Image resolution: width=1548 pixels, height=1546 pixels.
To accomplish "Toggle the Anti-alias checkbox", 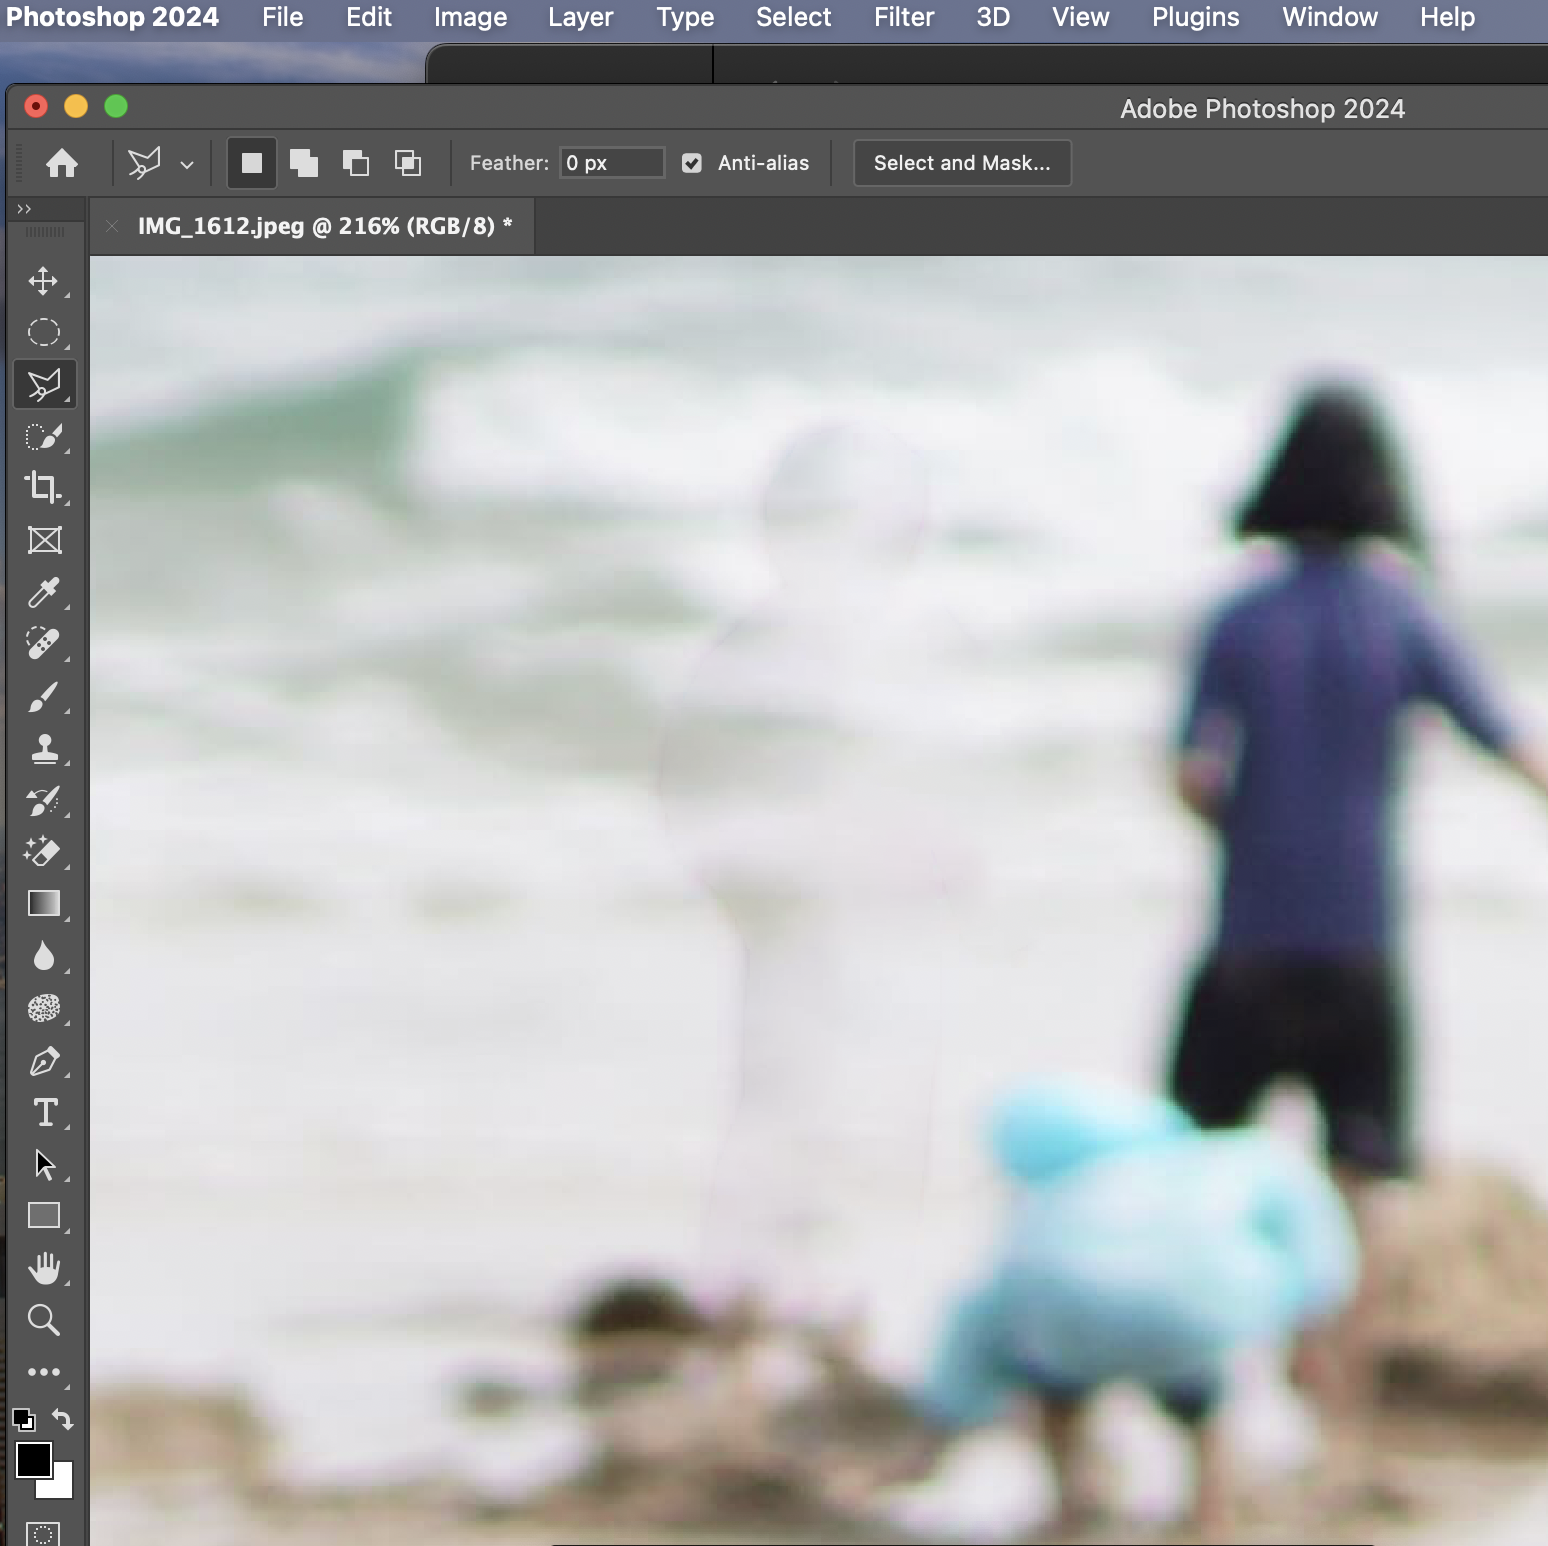I will click(692, 163).
